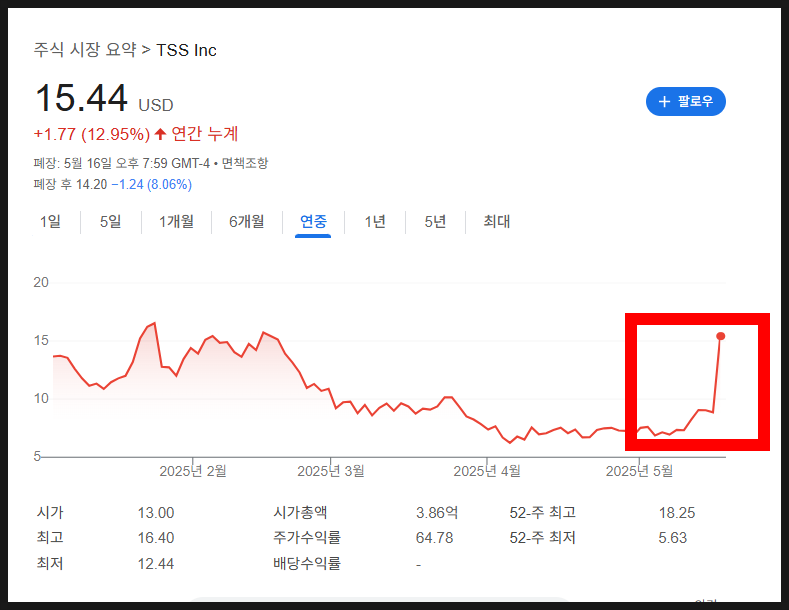The image size is (789, 610).
Task: Click the 주가수익률 value 64.78
Action: point(434,538)
